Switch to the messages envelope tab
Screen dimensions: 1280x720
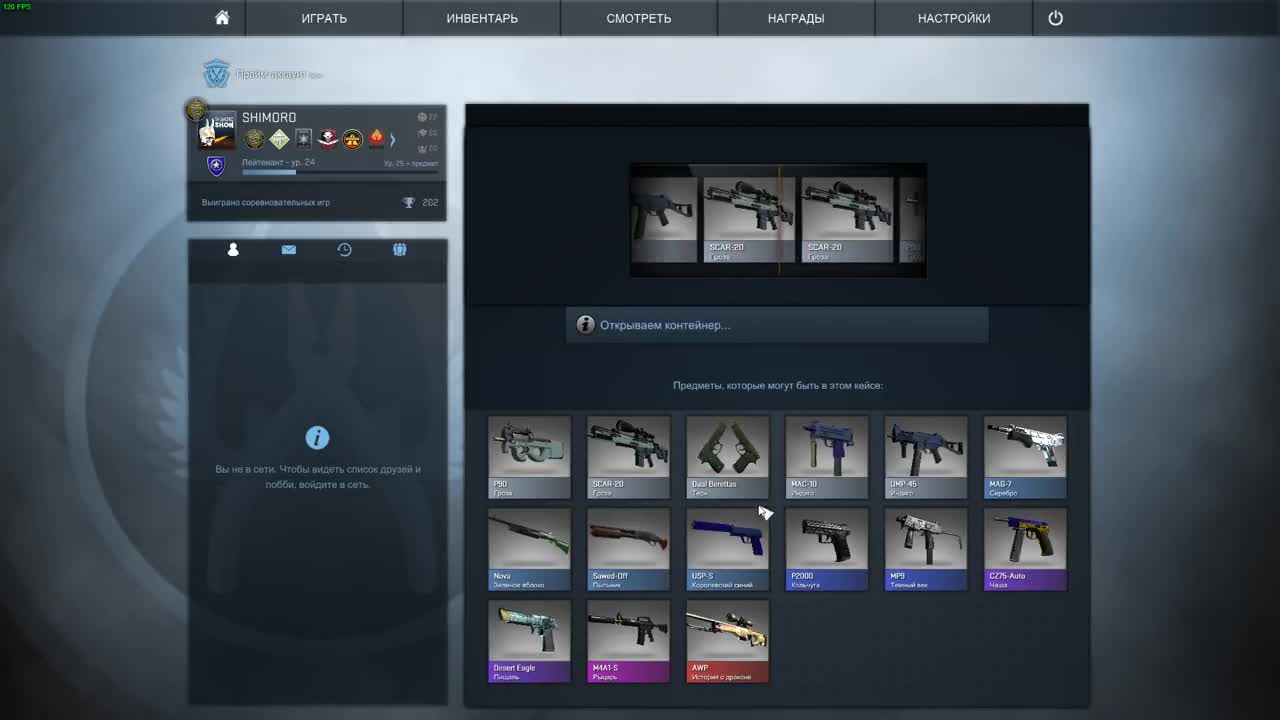tap(289, 249)
